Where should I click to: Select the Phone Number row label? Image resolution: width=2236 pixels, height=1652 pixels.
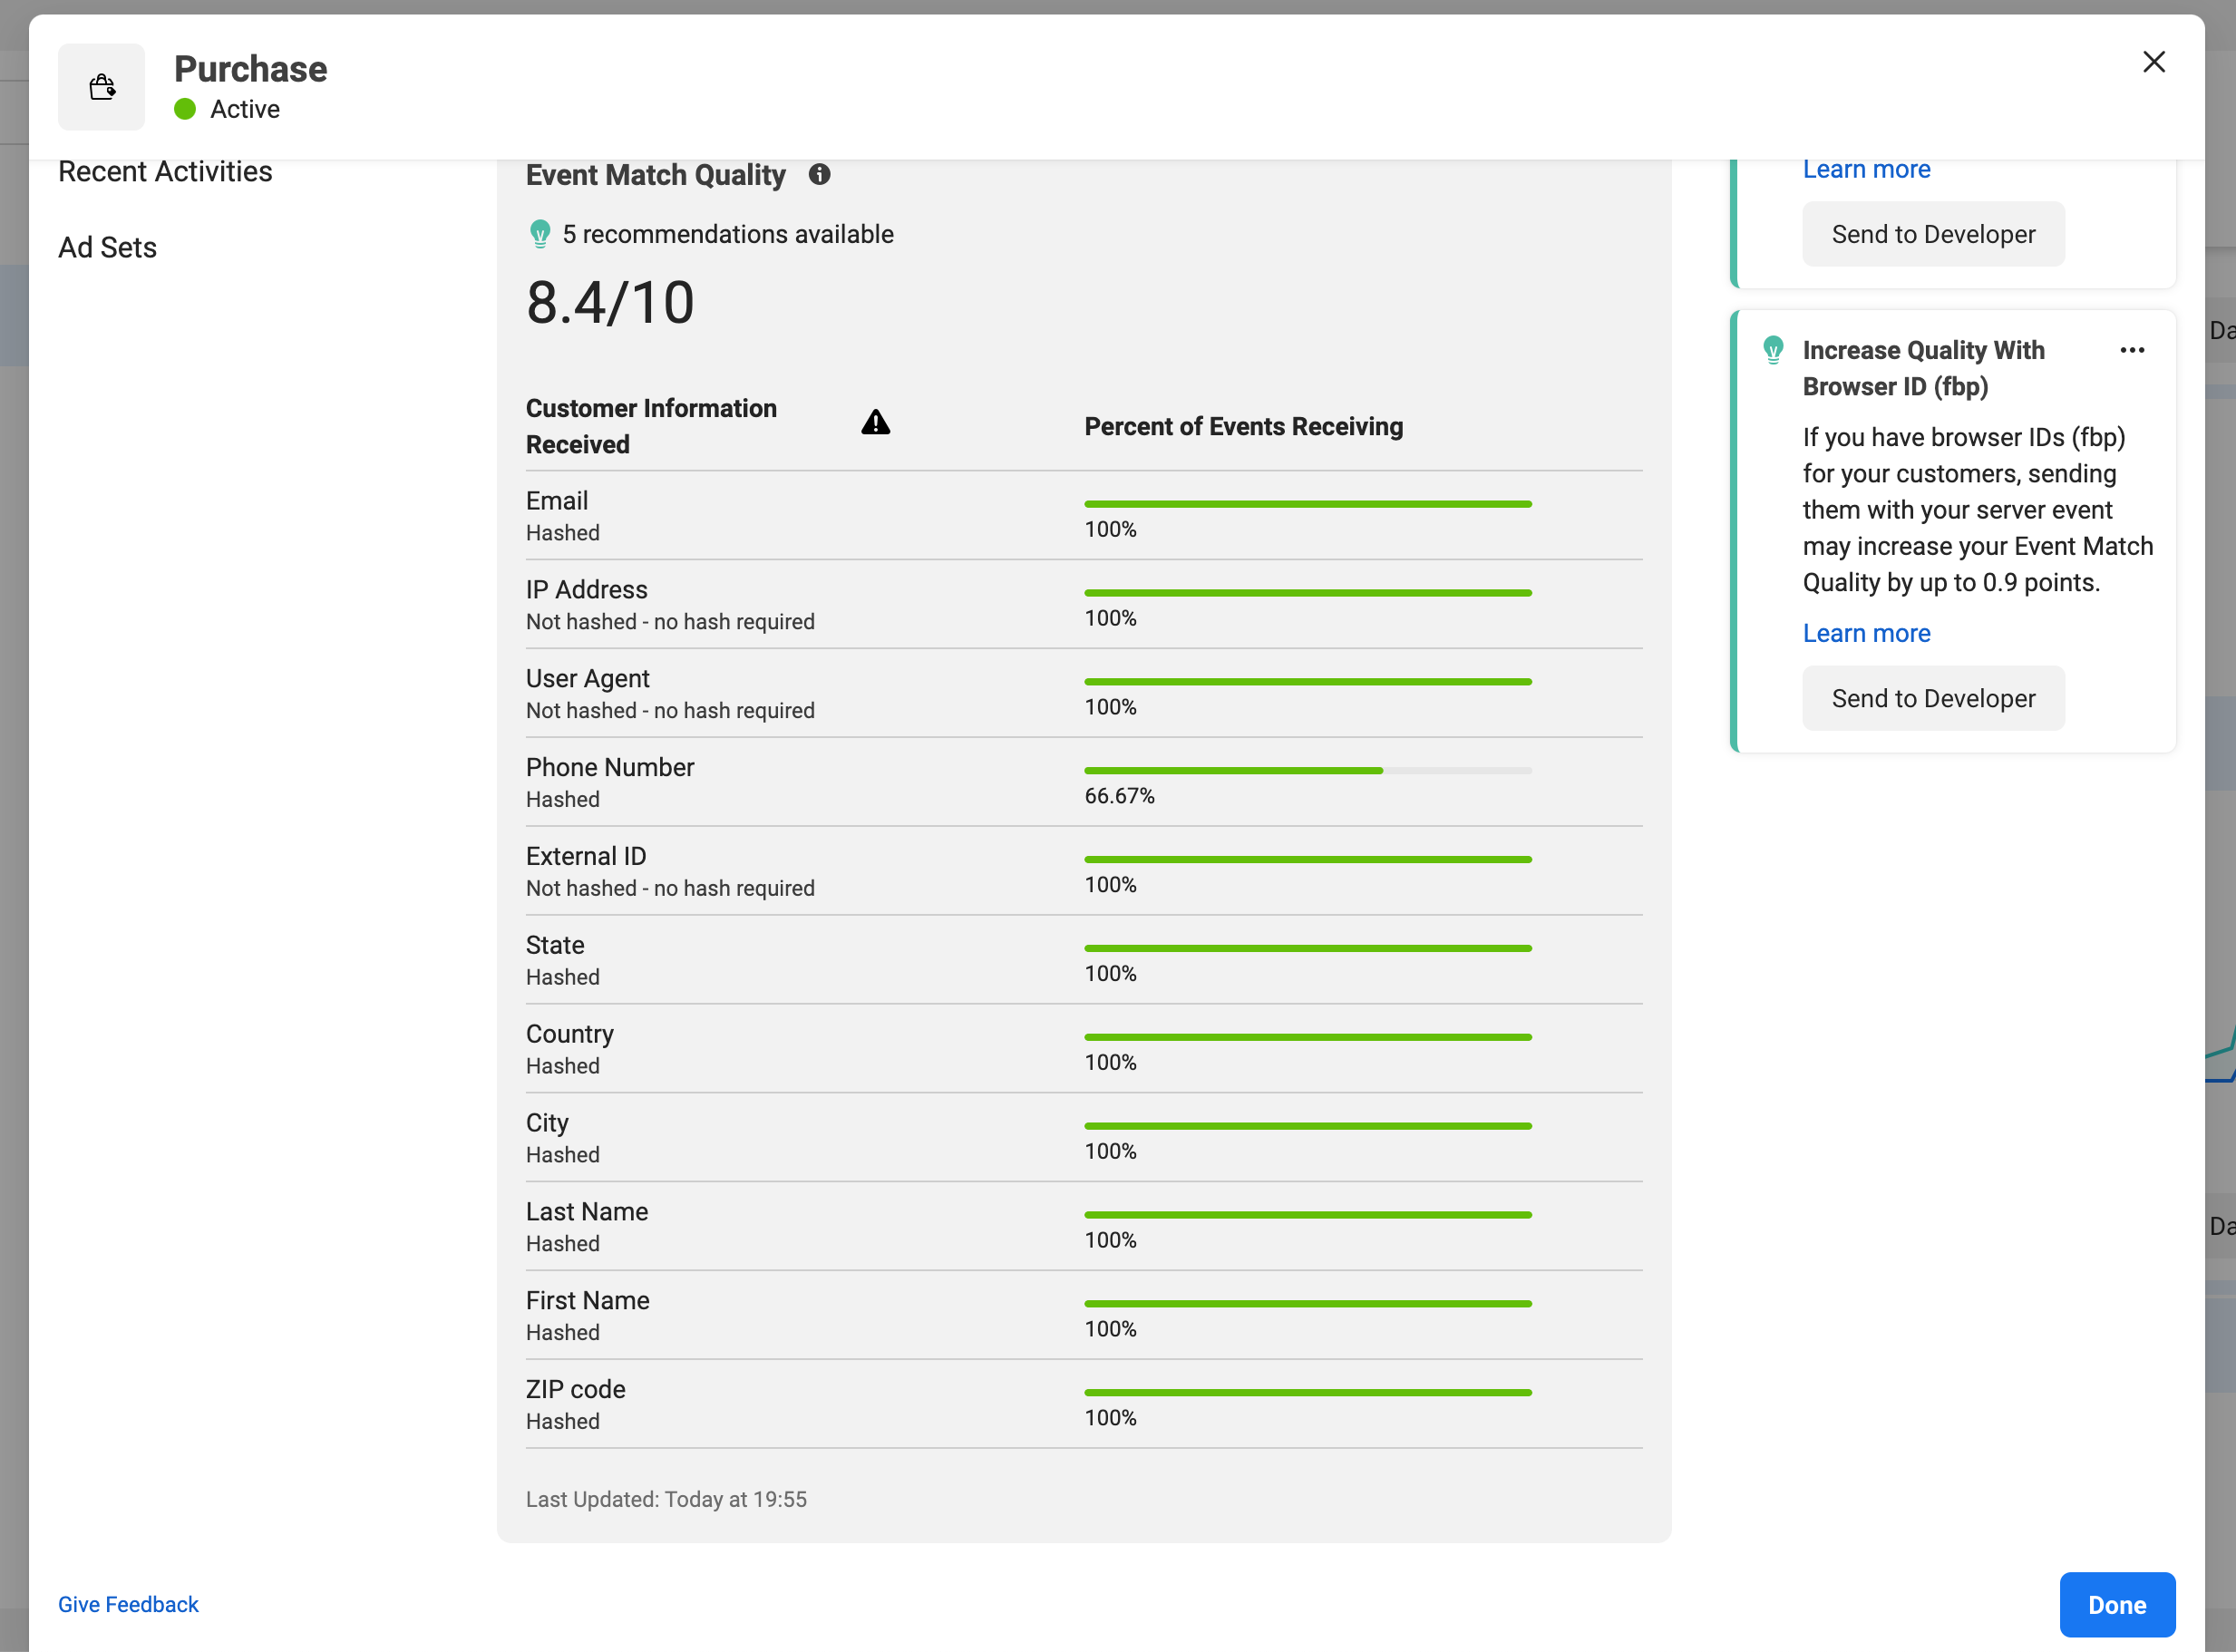(x=610, y=782)
